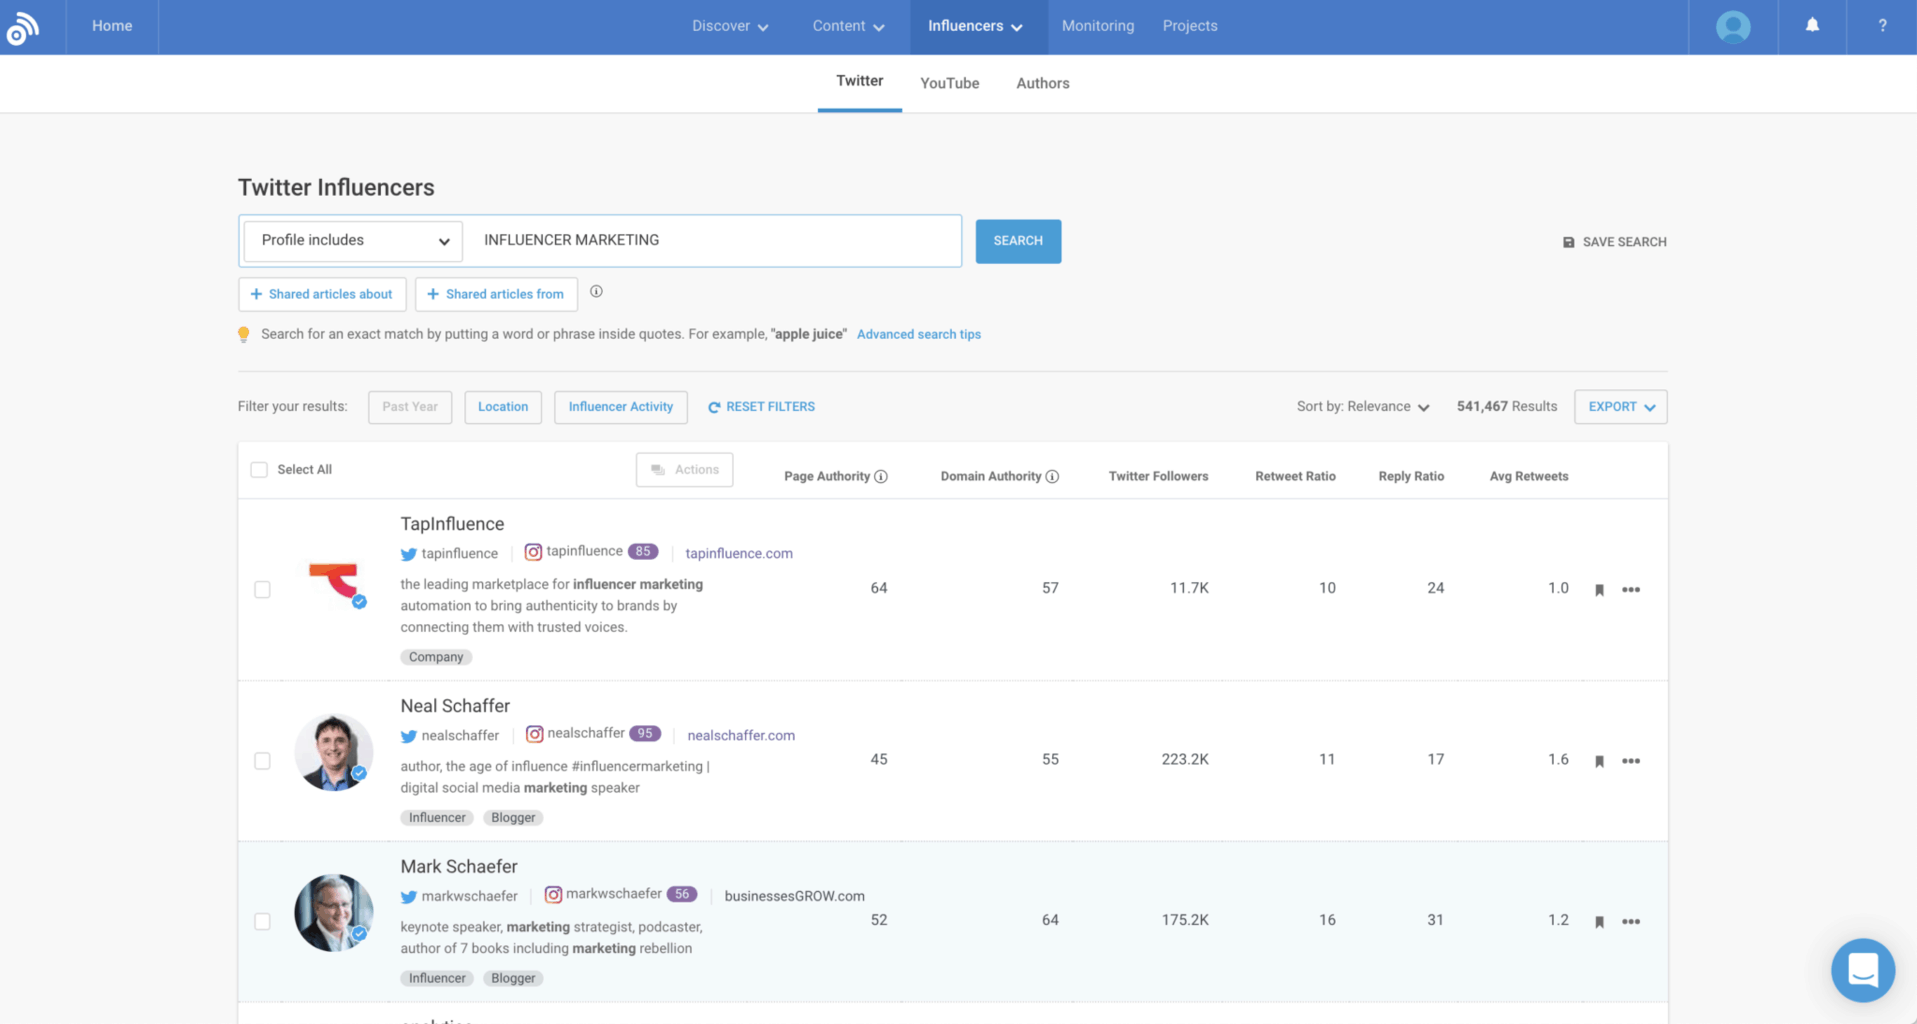Click the help question mark icon

pos(1881,26)
